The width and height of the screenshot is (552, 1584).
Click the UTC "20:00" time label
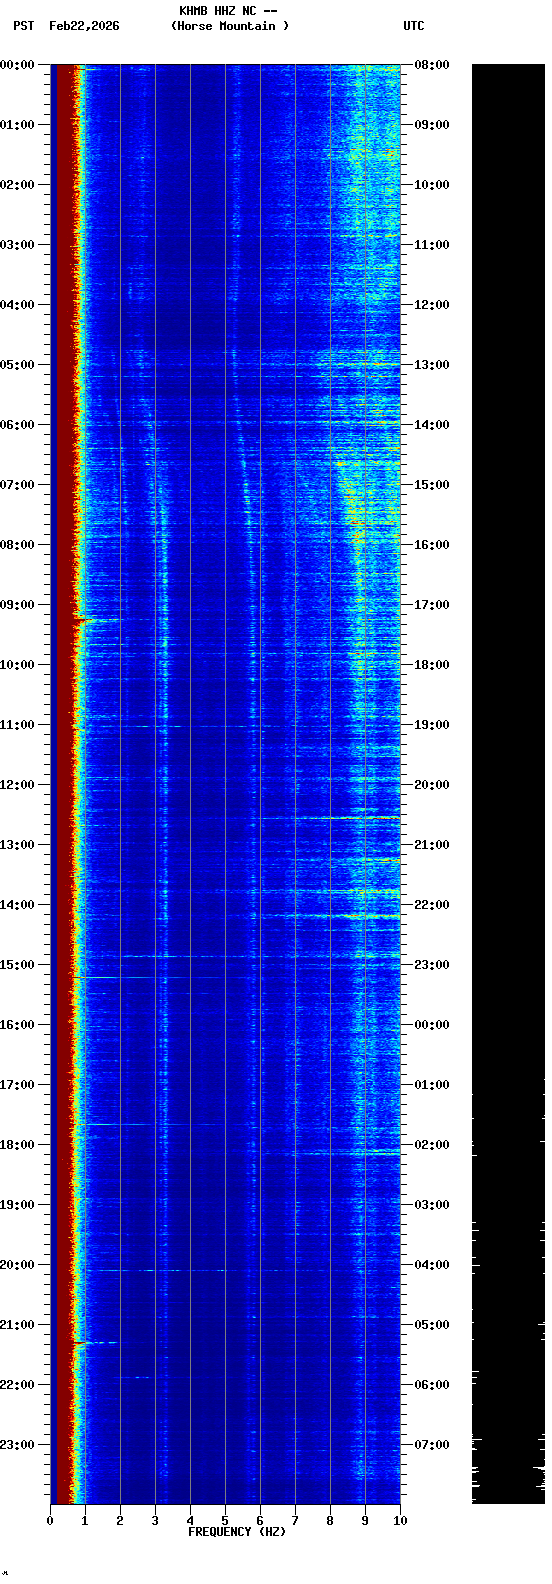pos(432,785)
